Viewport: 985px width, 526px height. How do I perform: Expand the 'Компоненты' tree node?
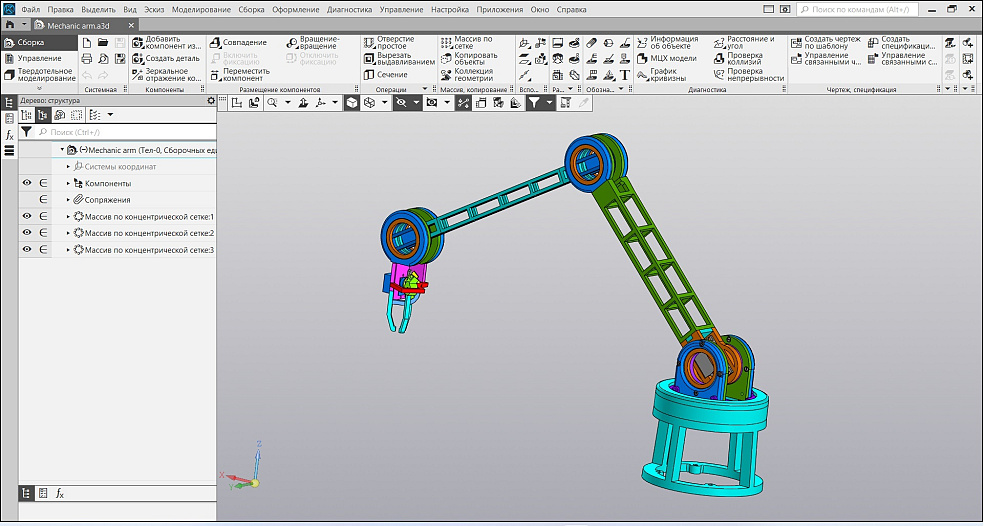point(68,184)
